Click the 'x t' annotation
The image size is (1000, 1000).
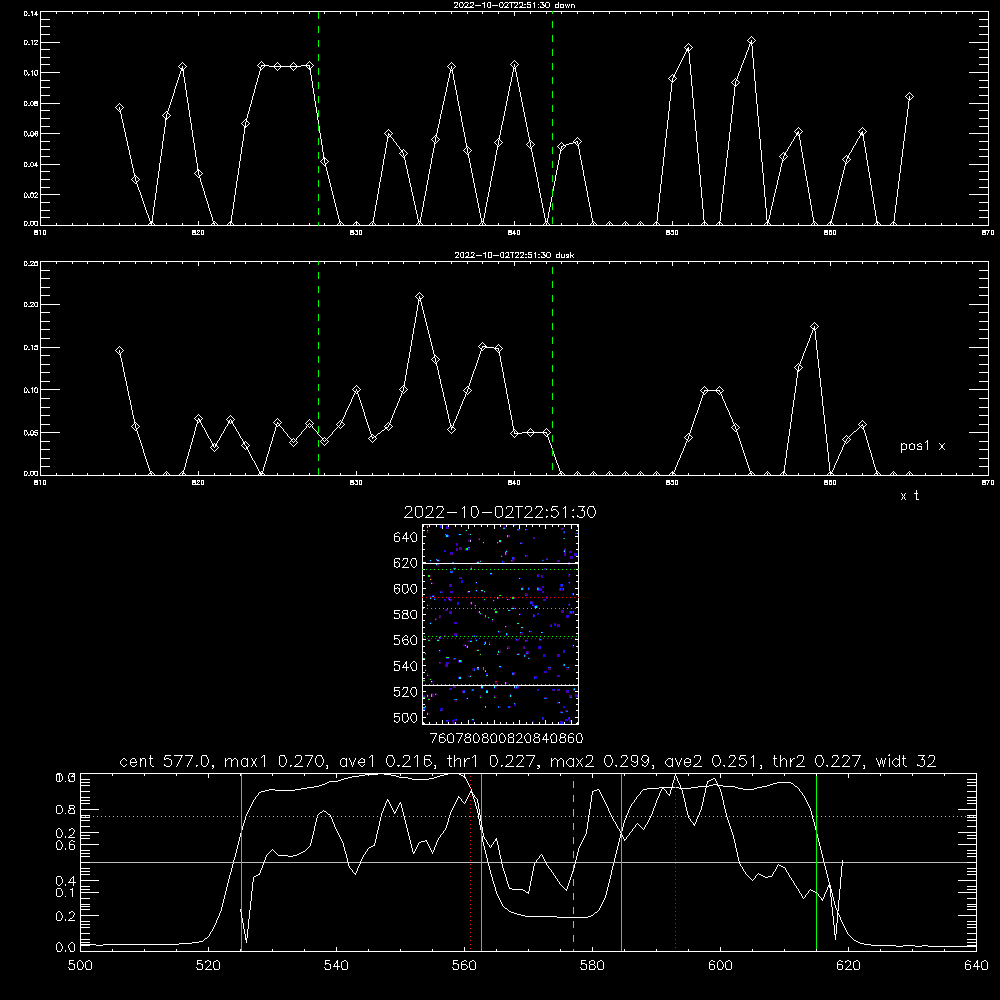909,496
